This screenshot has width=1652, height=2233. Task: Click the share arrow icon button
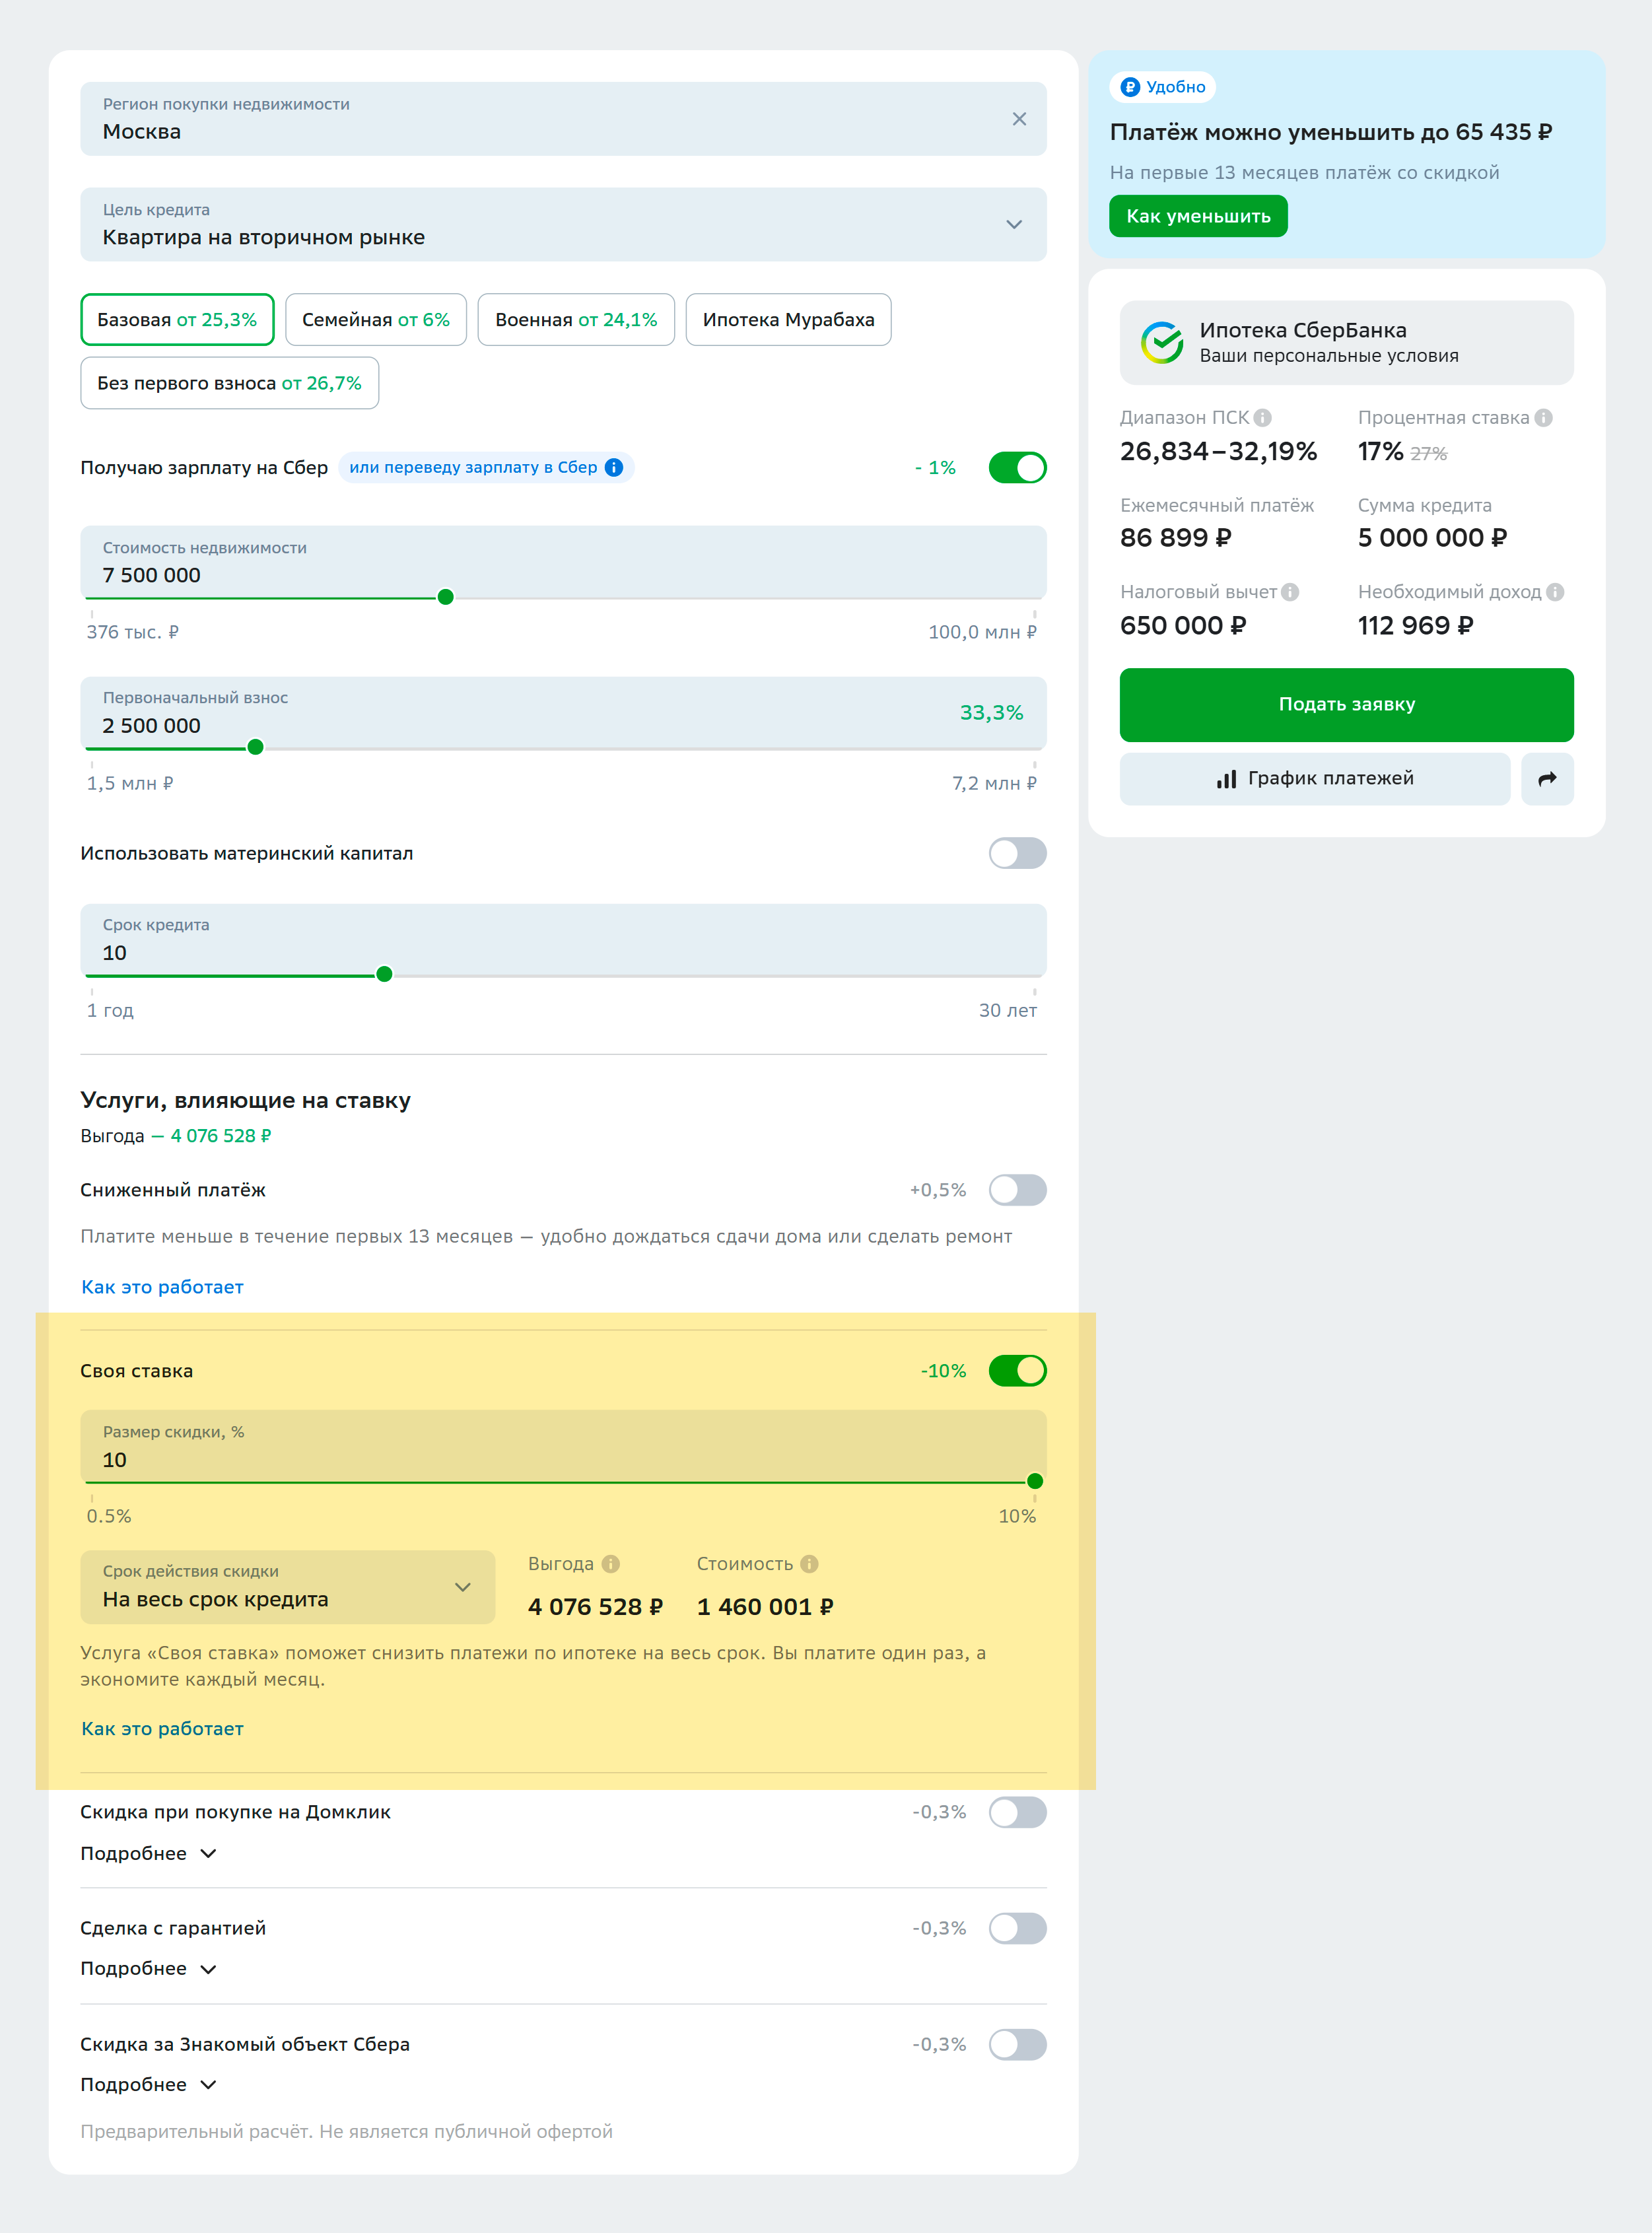tap(1547, 779)
